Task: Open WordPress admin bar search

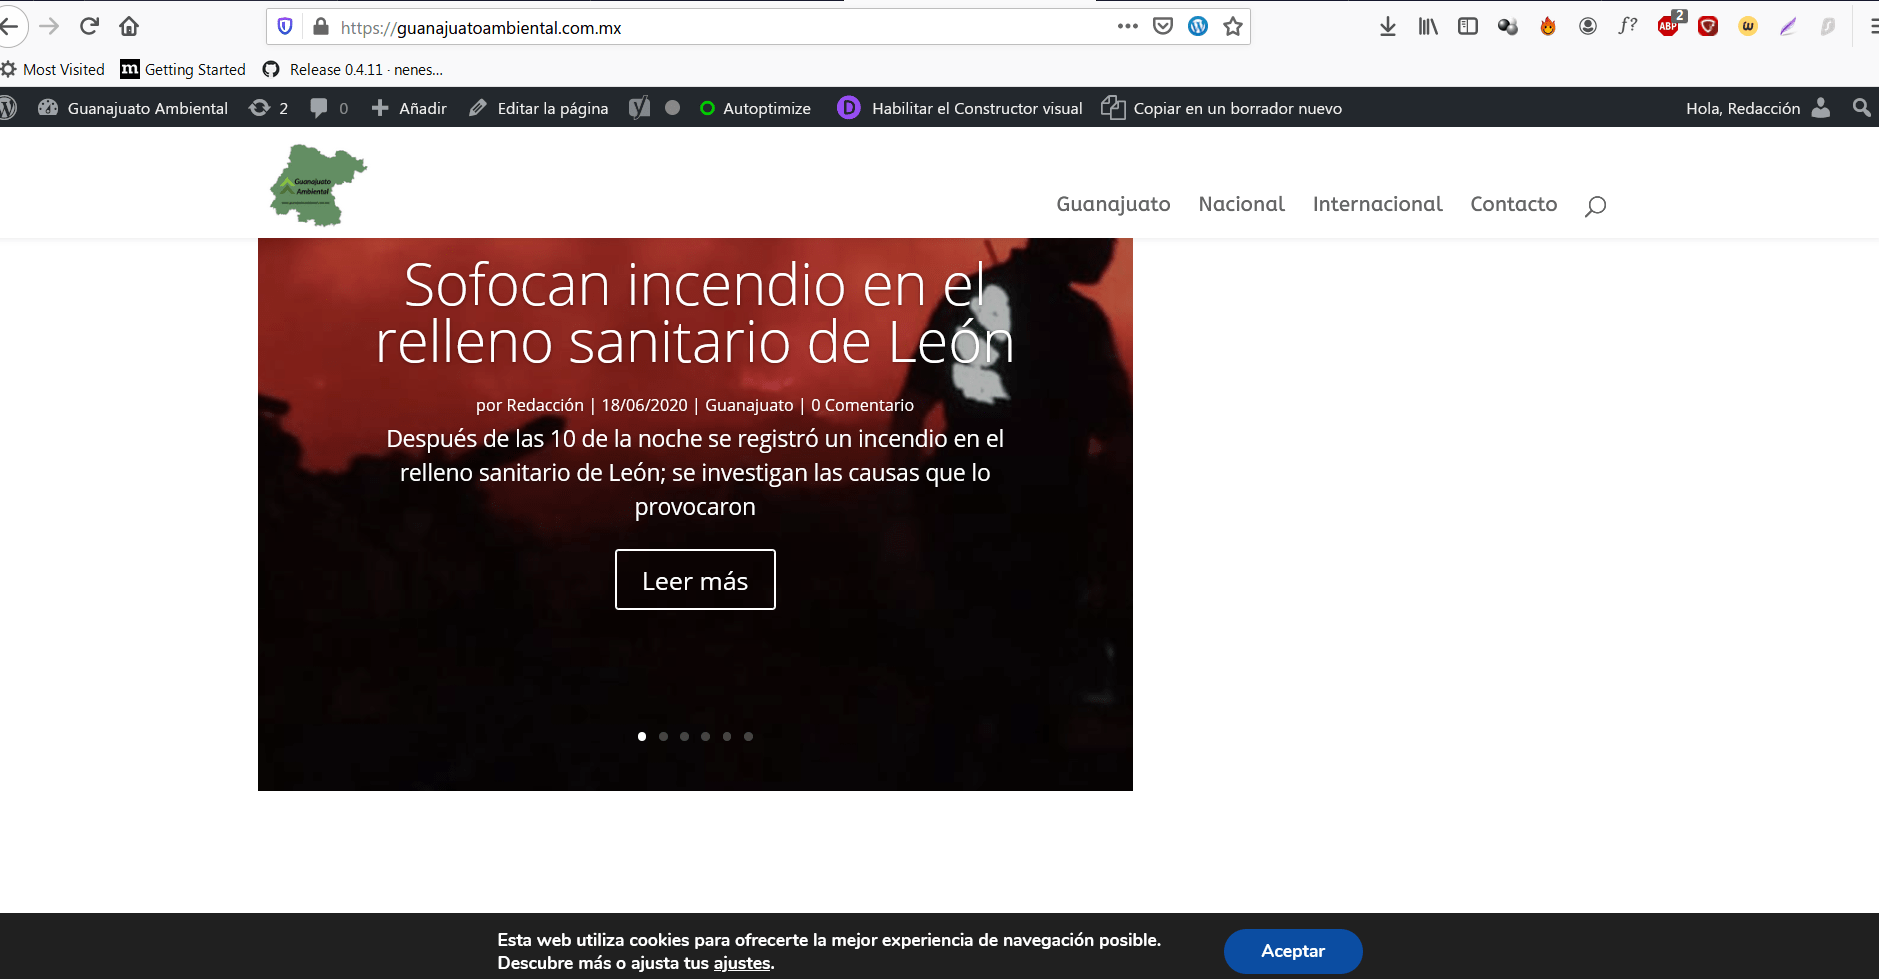Action: coord(1861,107)
